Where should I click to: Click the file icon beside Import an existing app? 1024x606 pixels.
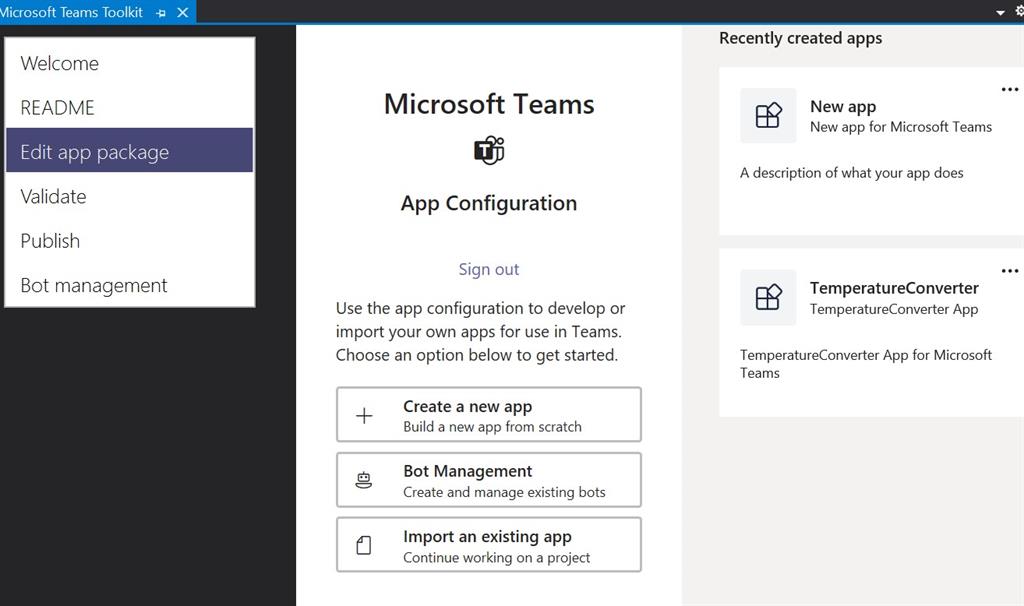point(364,545)
